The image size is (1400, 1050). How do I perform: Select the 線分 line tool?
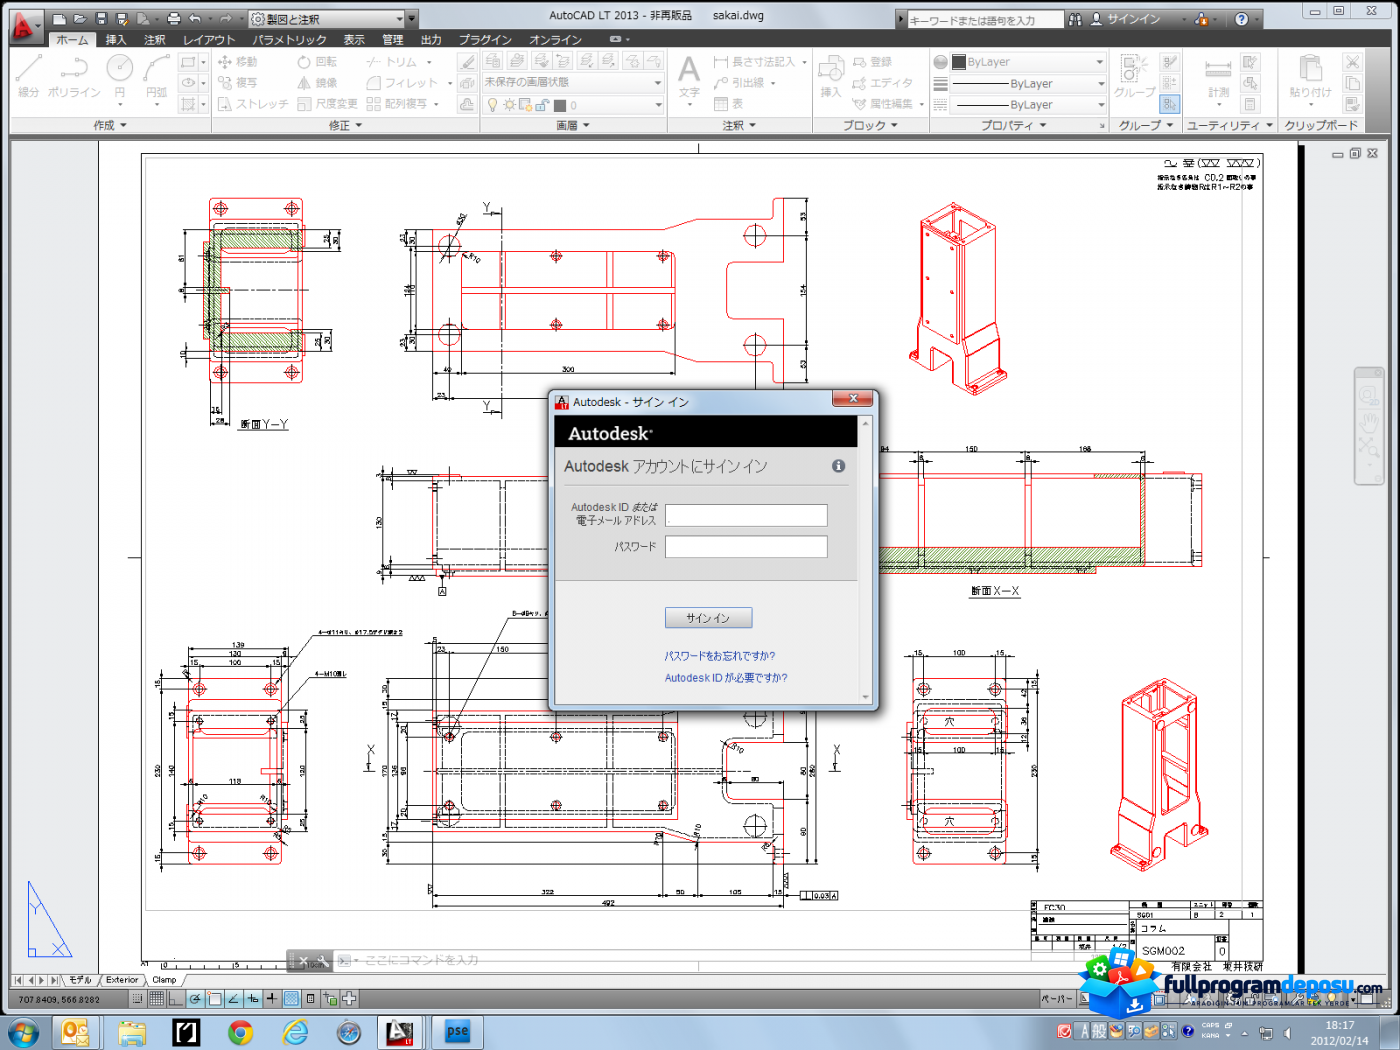click(x=28, y=76)
